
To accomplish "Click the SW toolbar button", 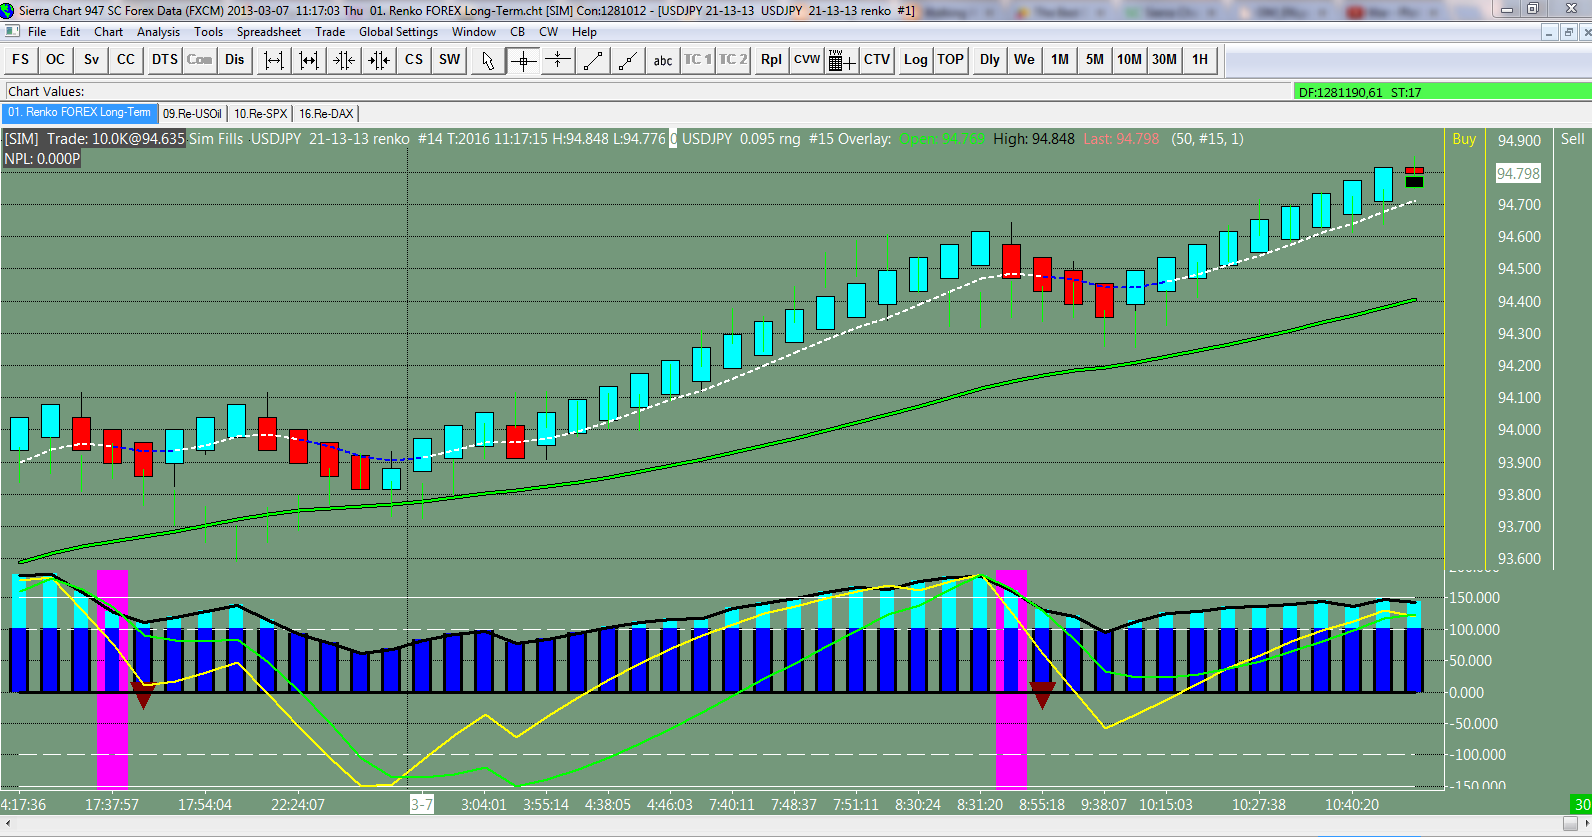I will pyautogui.click(x=450, y=60).
